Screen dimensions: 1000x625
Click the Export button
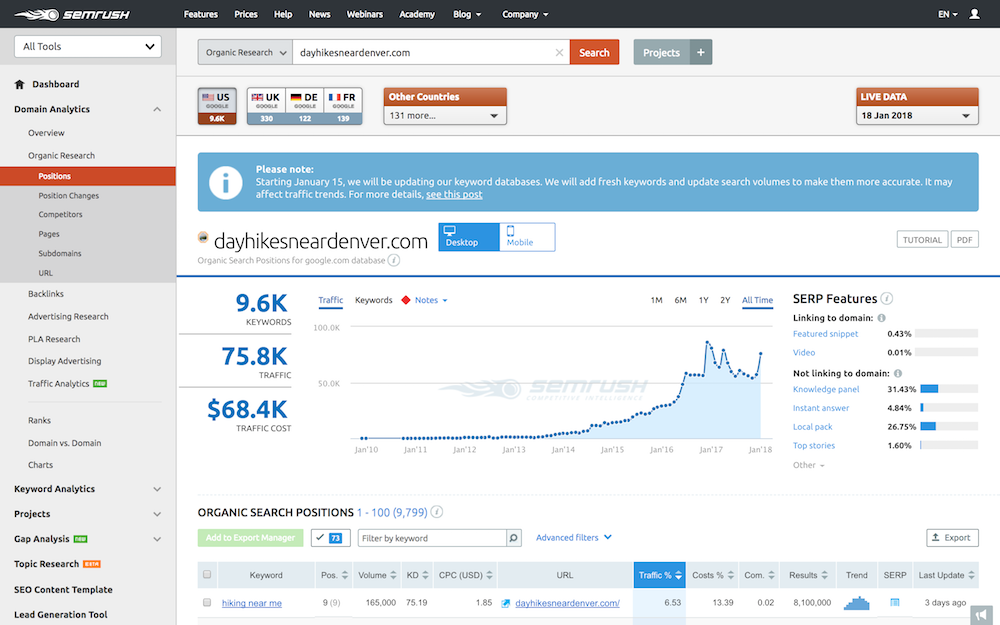pos(952,538)
